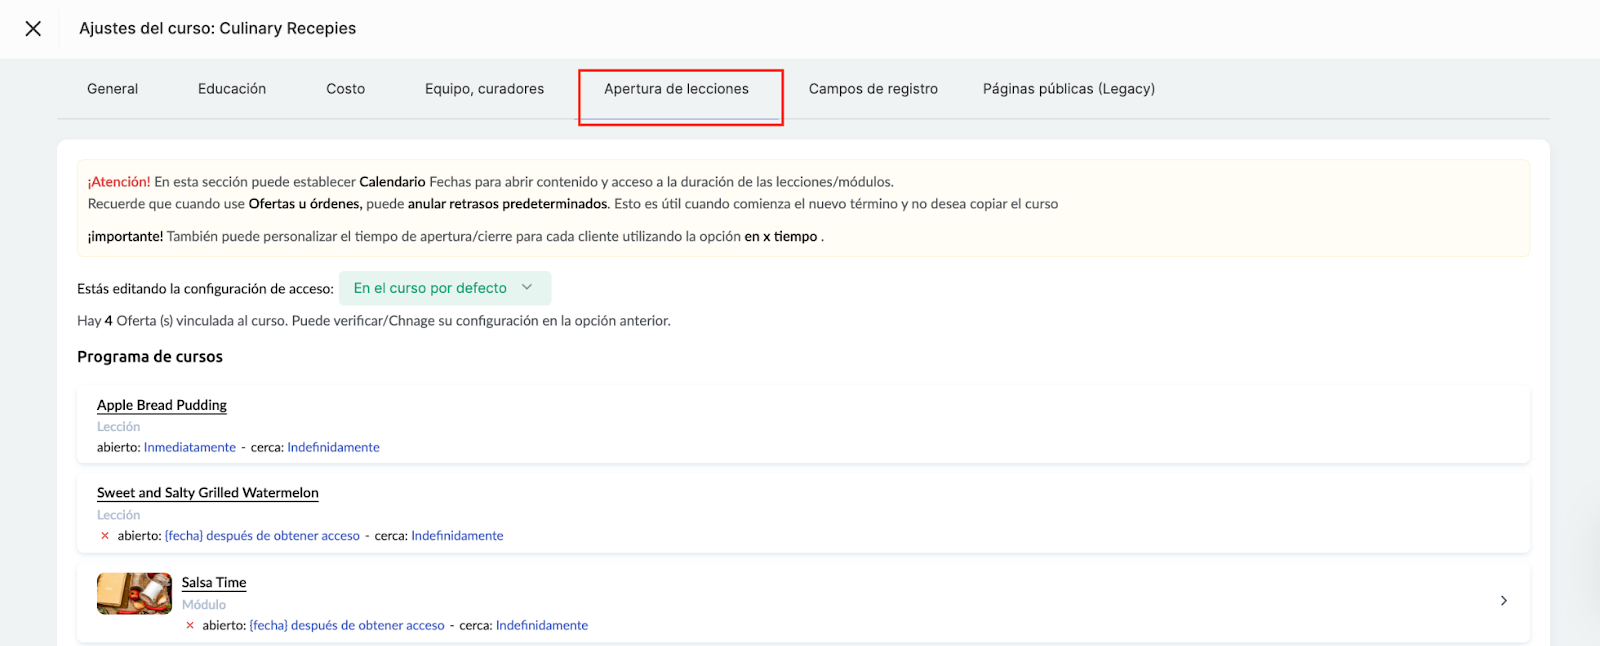1600x646 pixels.
Task: Edit 'Indefinidamente' close time for Apple Bread Pudding
Action: click(333, 448)
